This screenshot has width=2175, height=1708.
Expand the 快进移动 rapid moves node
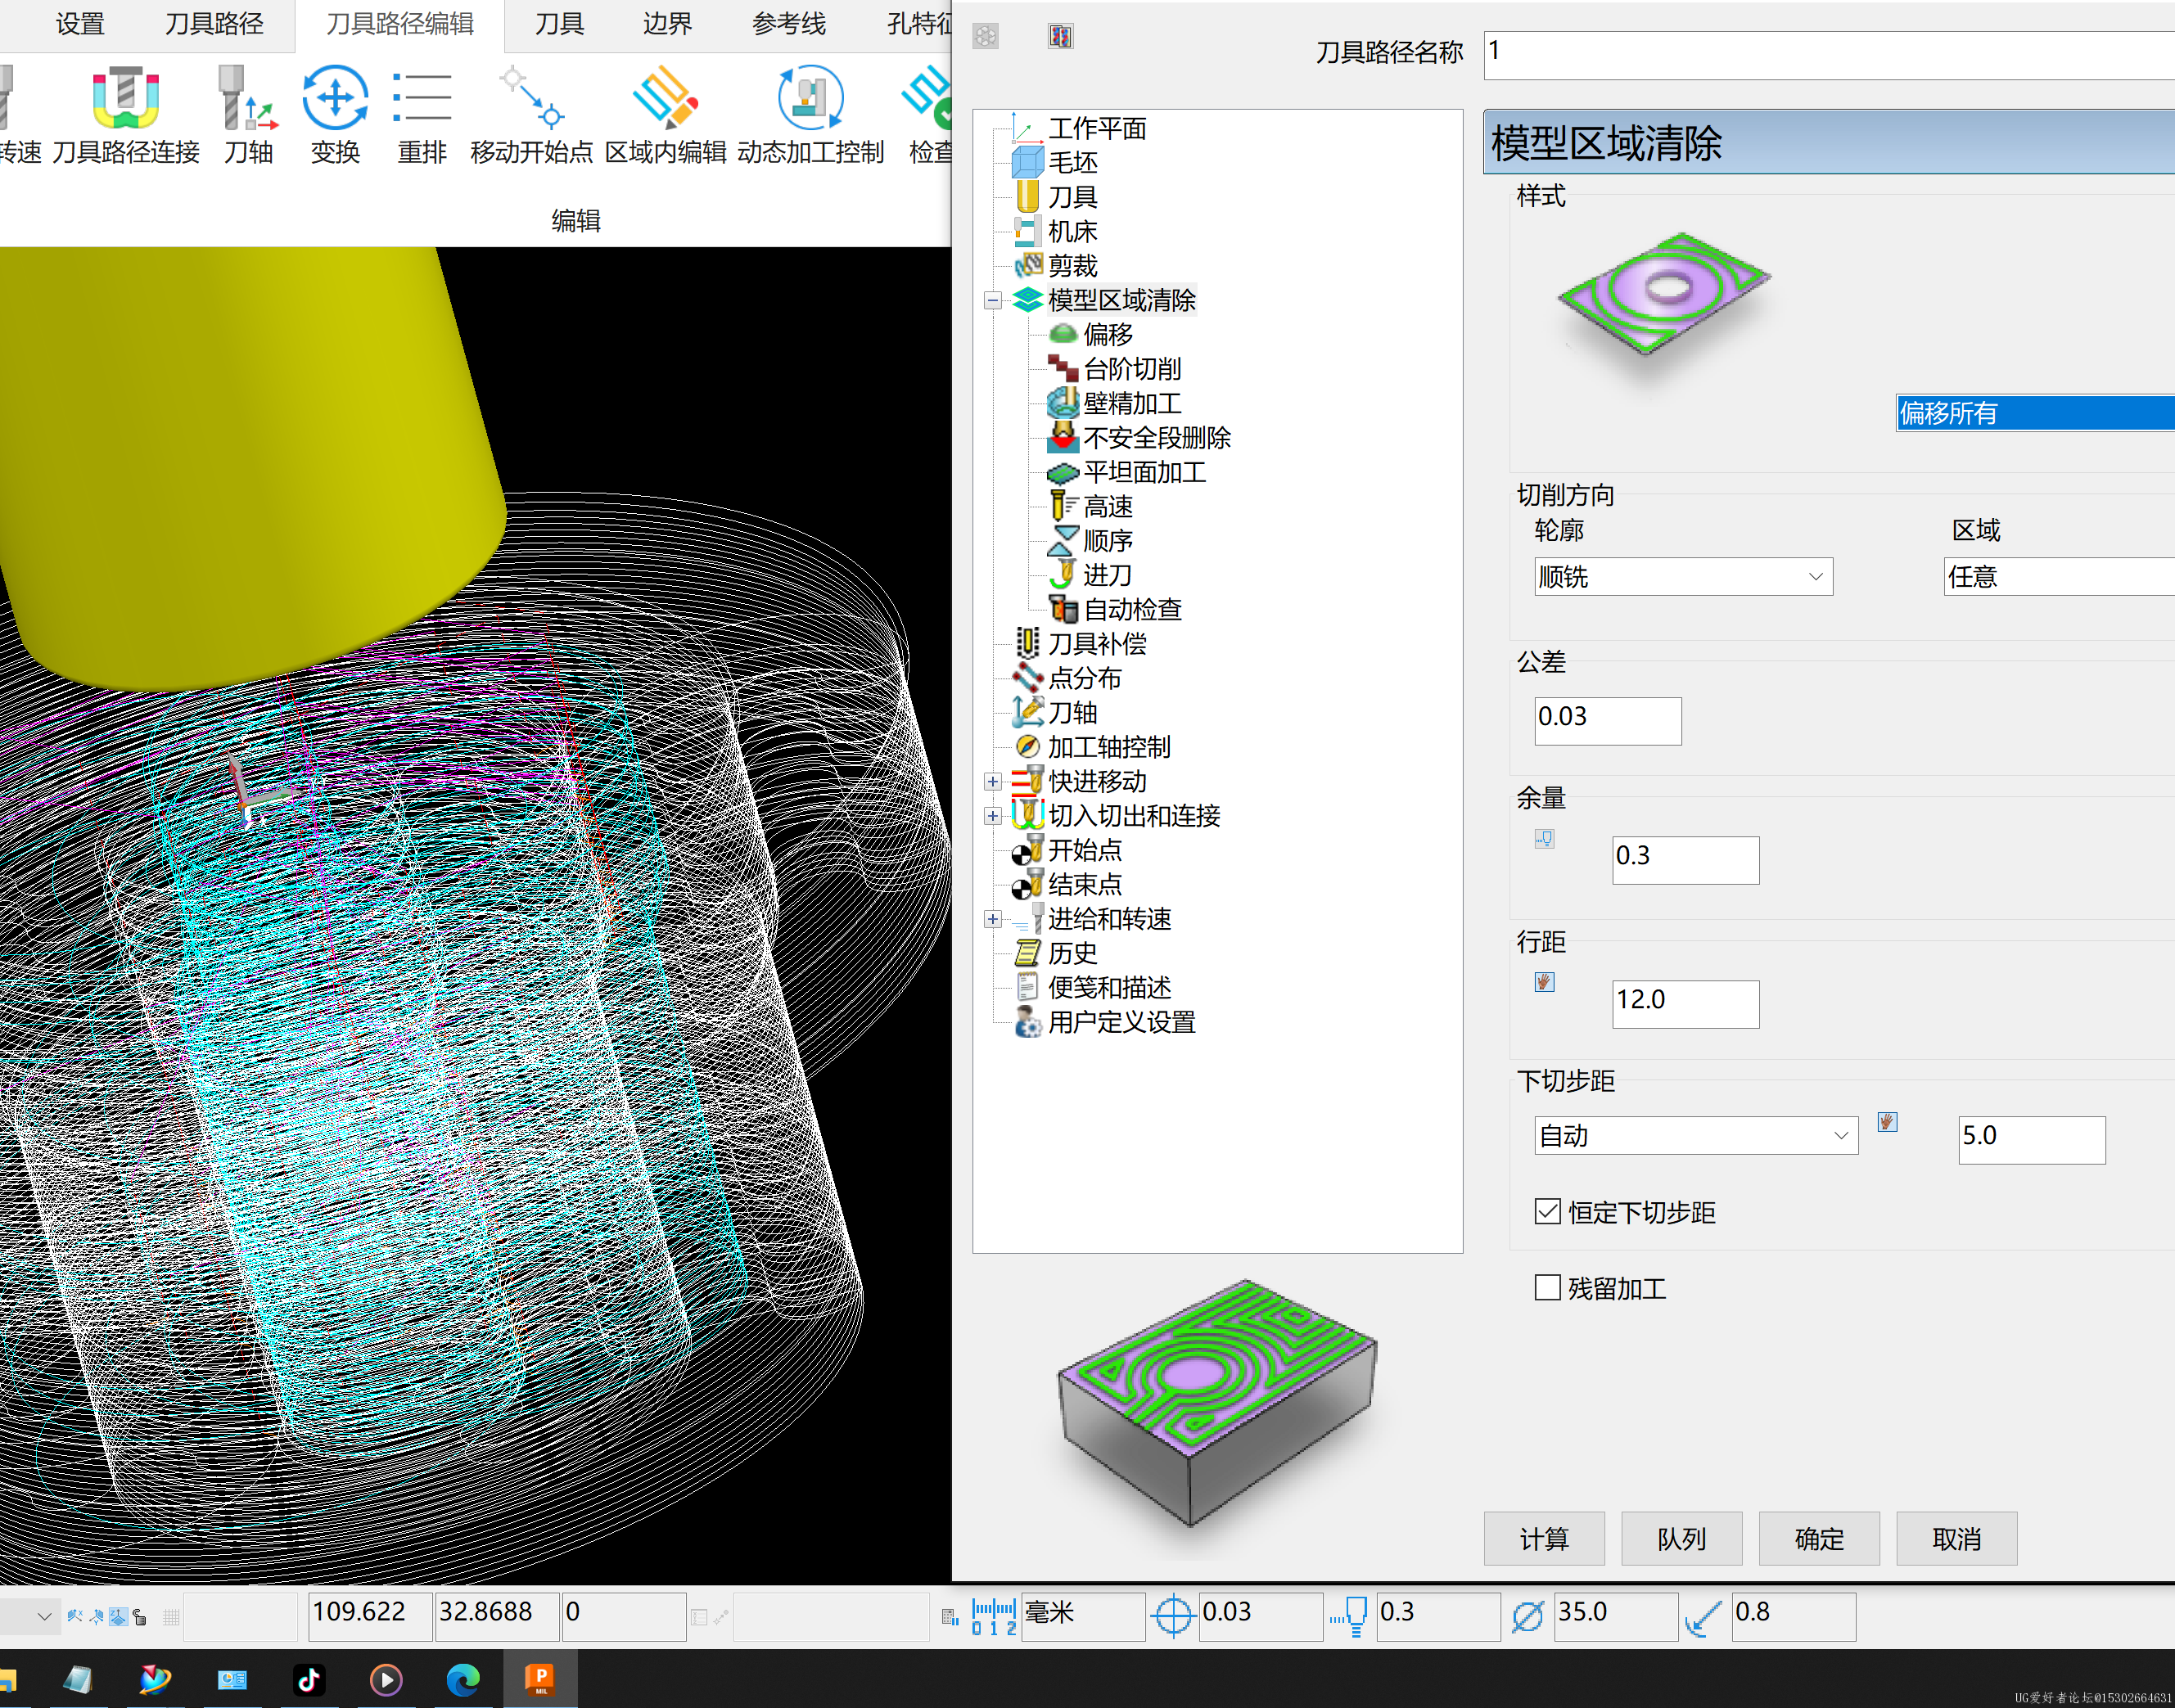(x=993, y=781)
